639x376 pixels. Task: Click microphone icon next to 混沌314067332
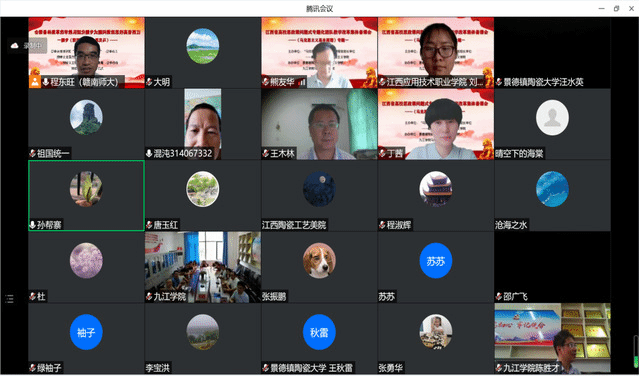(x=149, y=154)
